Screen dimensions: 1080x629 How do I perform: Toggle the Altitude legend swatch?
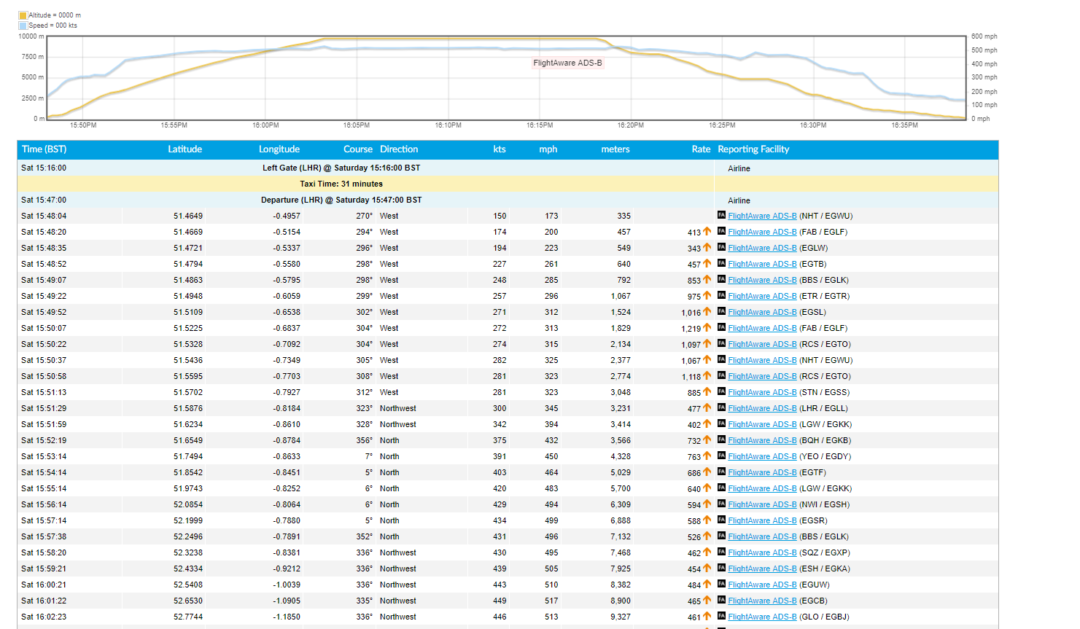click(x=22, y=16)
